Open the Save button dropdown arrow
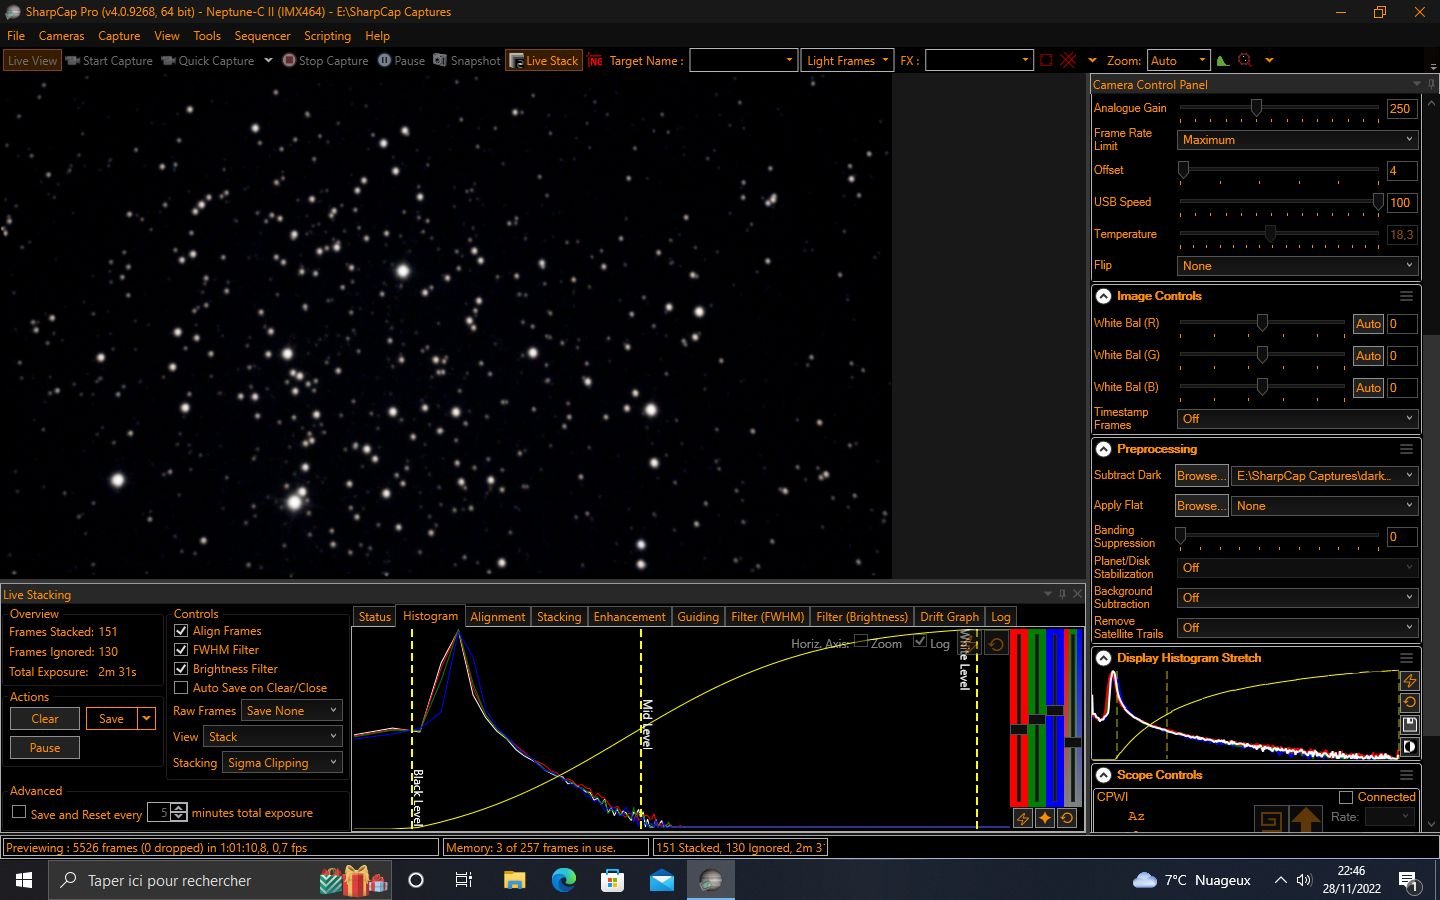The image size is (1440, 900). tap(147, 719)
